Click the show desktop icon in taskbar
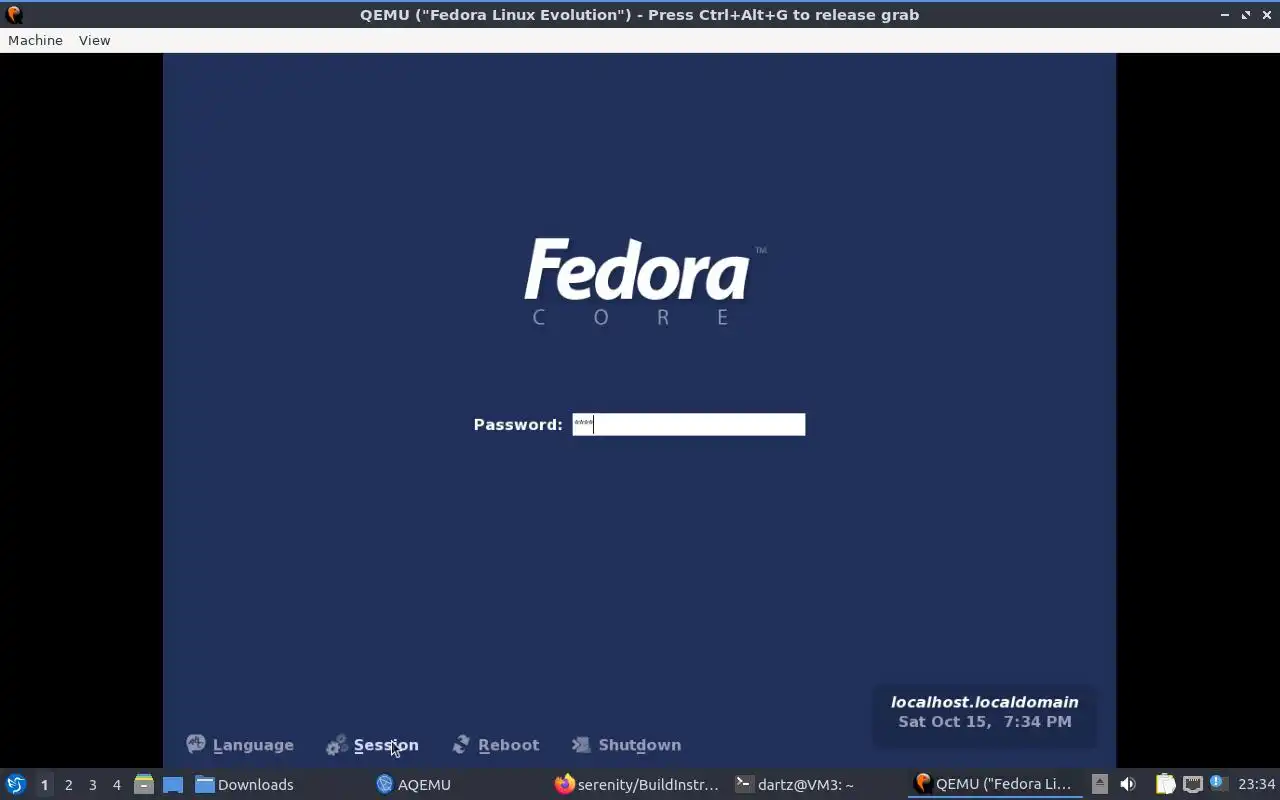The width and height of the screenshot is (1280, 800). point(173,784)
